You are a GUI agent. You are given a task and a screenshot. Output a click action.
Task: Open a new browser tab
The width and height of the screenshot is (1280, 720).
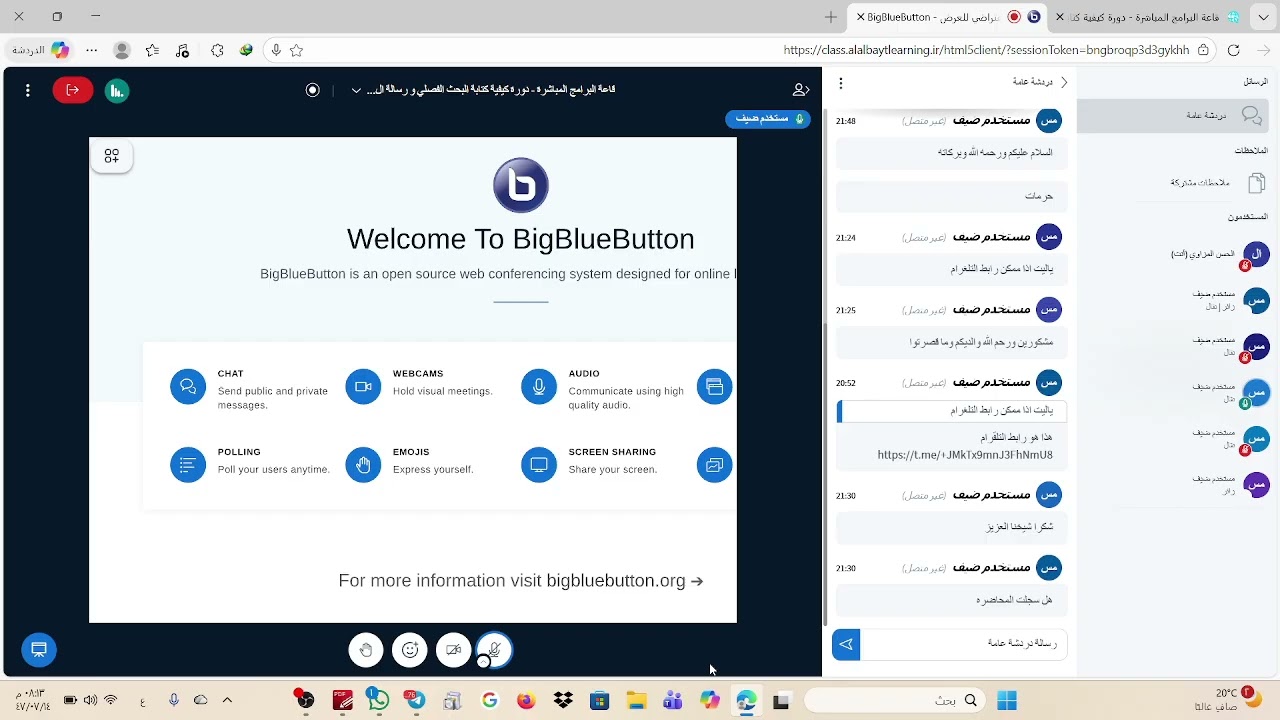[831, 17]
